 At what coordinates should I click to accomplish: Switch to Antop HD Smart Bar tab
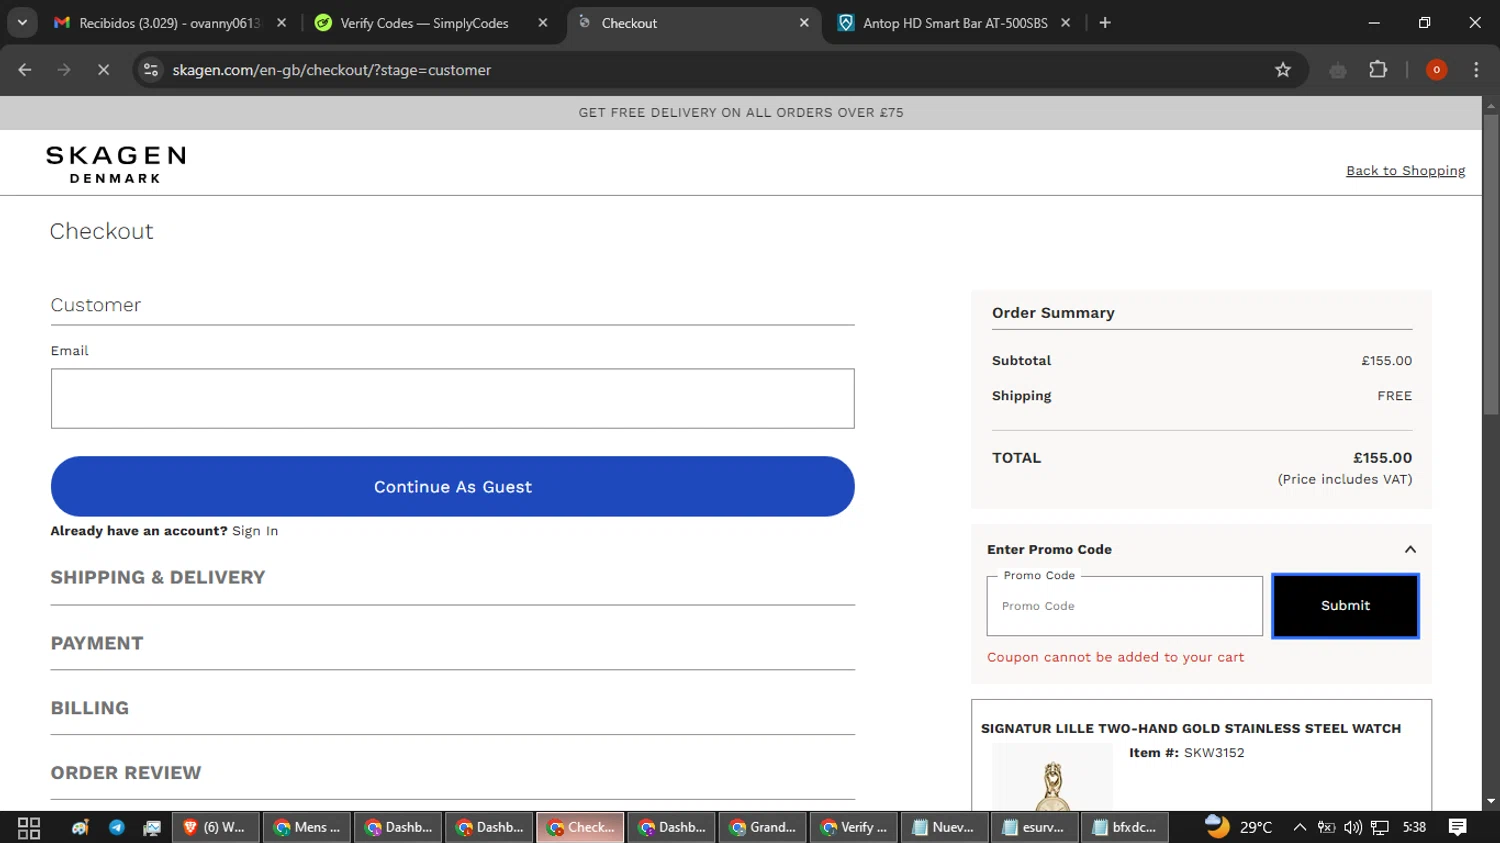(x=955, y=23)
